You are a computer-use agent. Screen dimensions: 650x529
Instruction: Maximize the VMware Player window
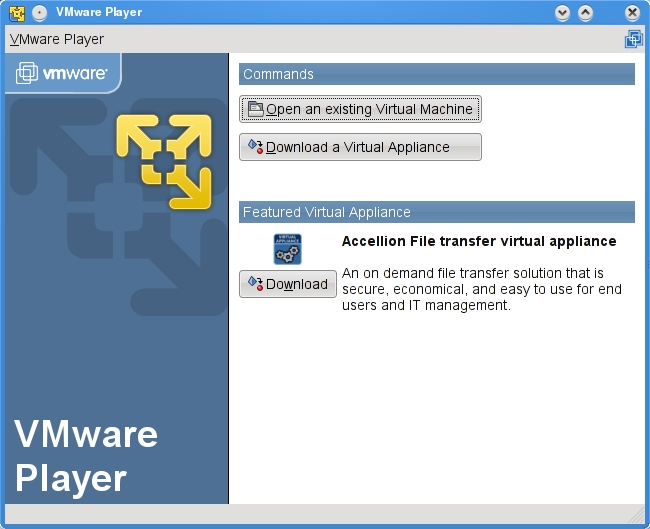point(586,13)
